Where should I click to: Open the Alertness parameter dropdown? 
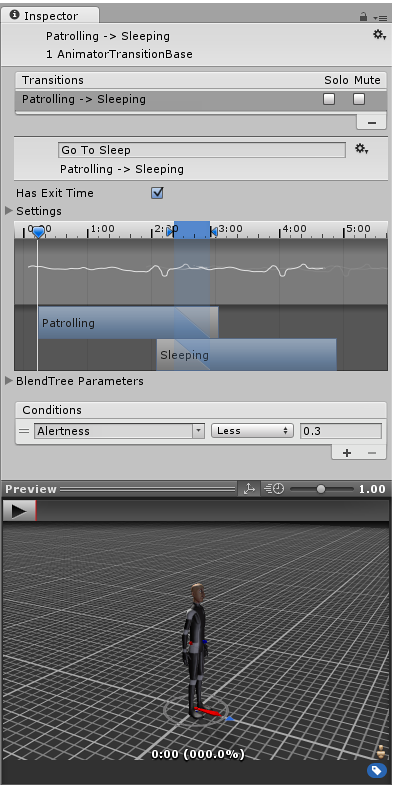[119, 431]
